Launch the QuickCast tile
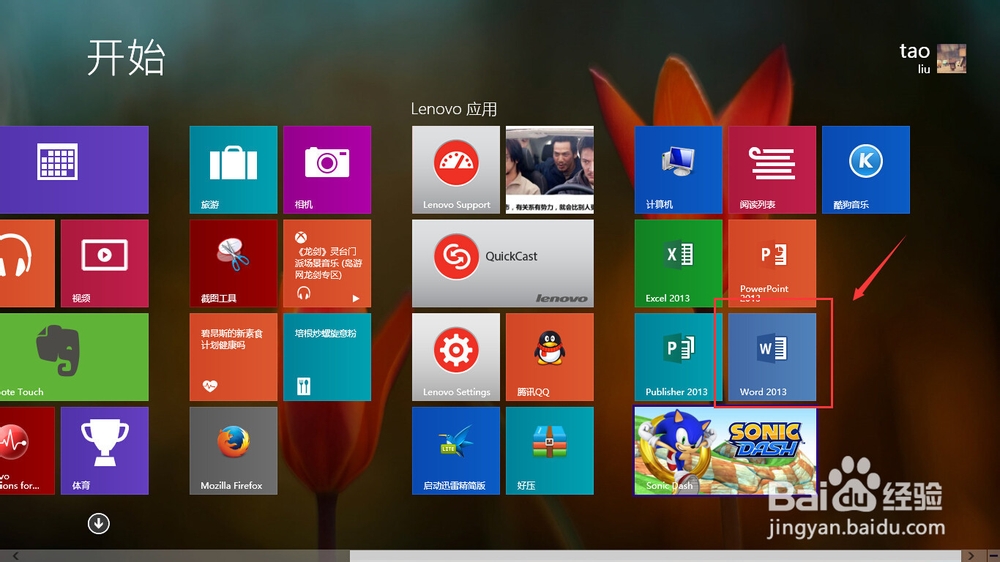This screenshot has width=1000, height=562. (503, 263)
